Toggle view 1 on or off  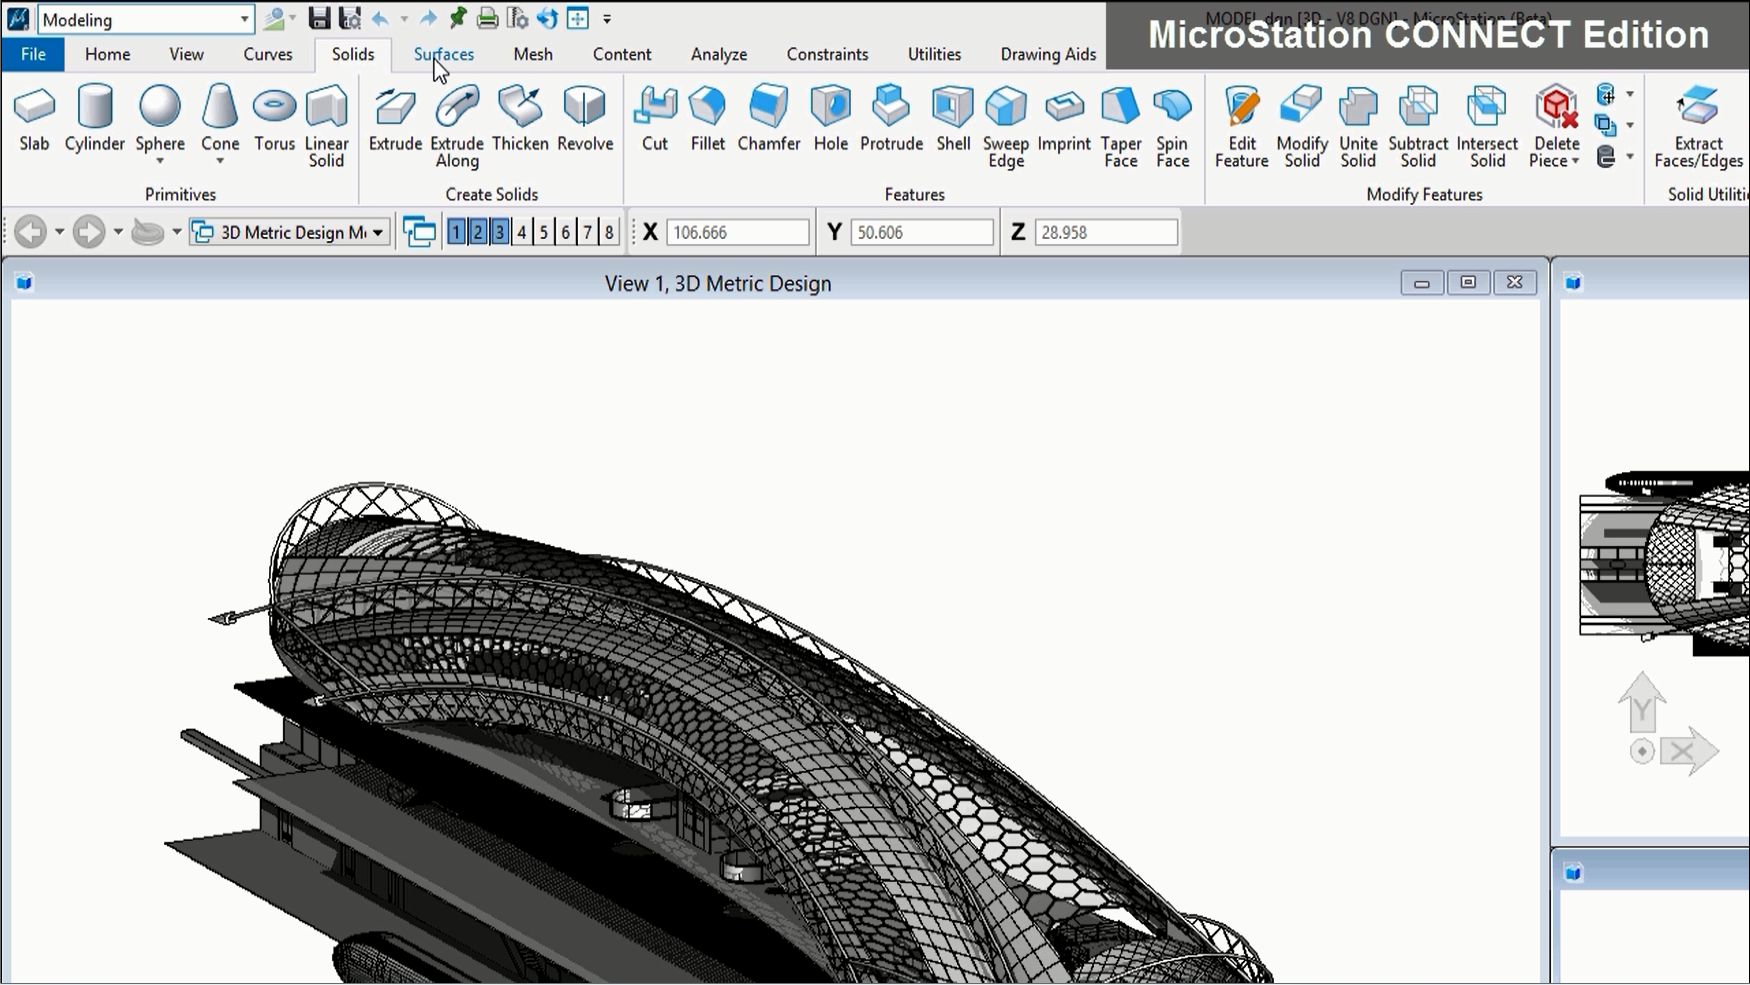(x=456, y=232)
